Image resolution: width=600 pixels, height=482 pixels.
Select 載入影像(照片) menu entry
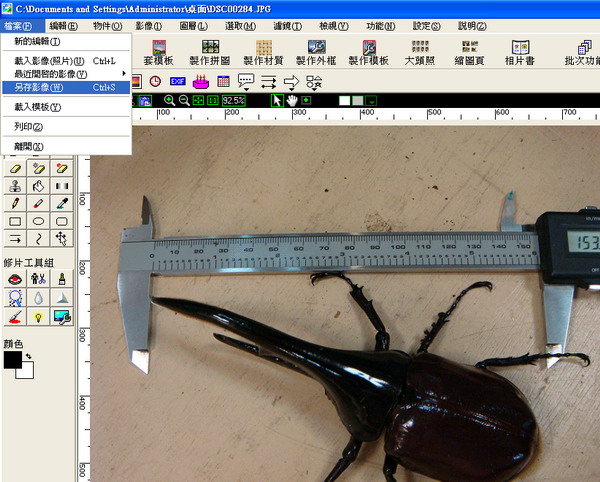48,61
